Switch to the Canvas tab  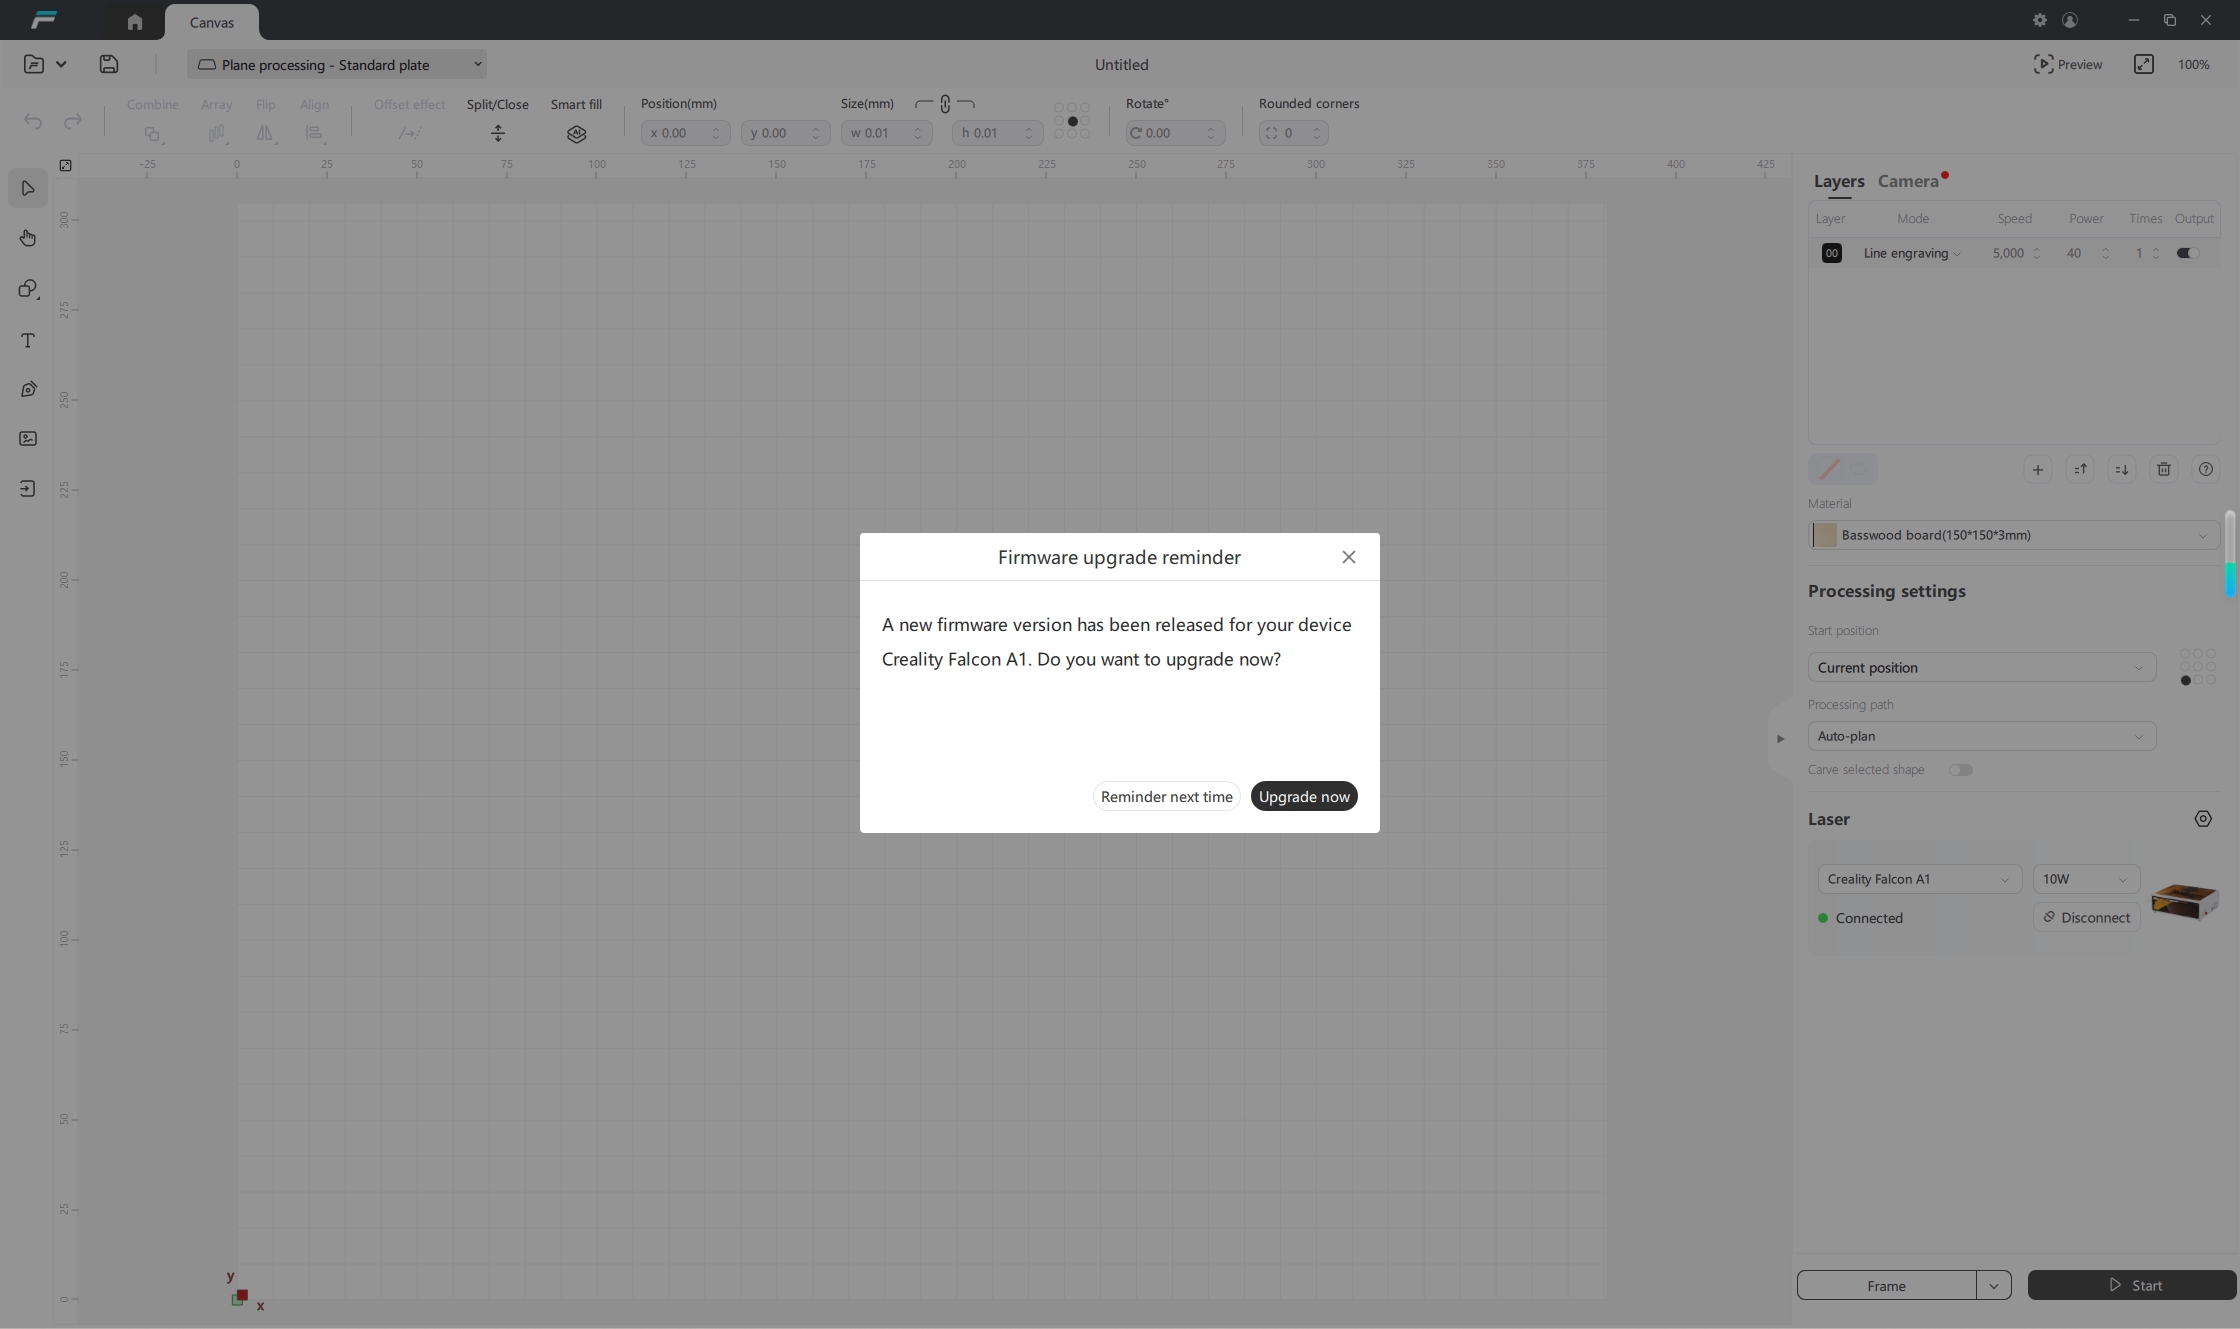pos(212,22)
